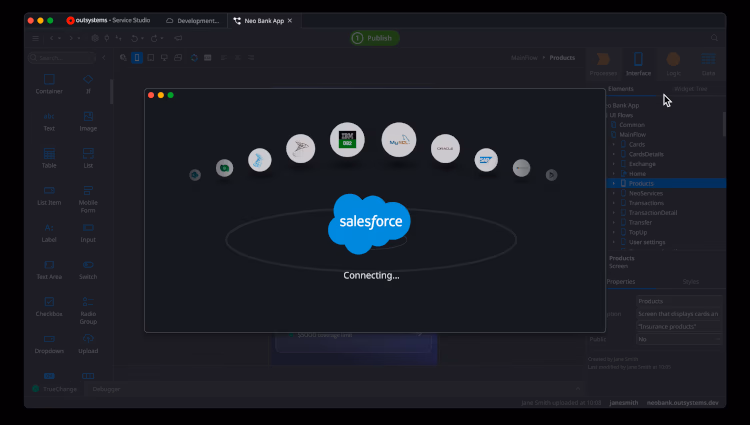Switch to the Logic layer tab
This screenshot has width=750, height=425.
673,64
